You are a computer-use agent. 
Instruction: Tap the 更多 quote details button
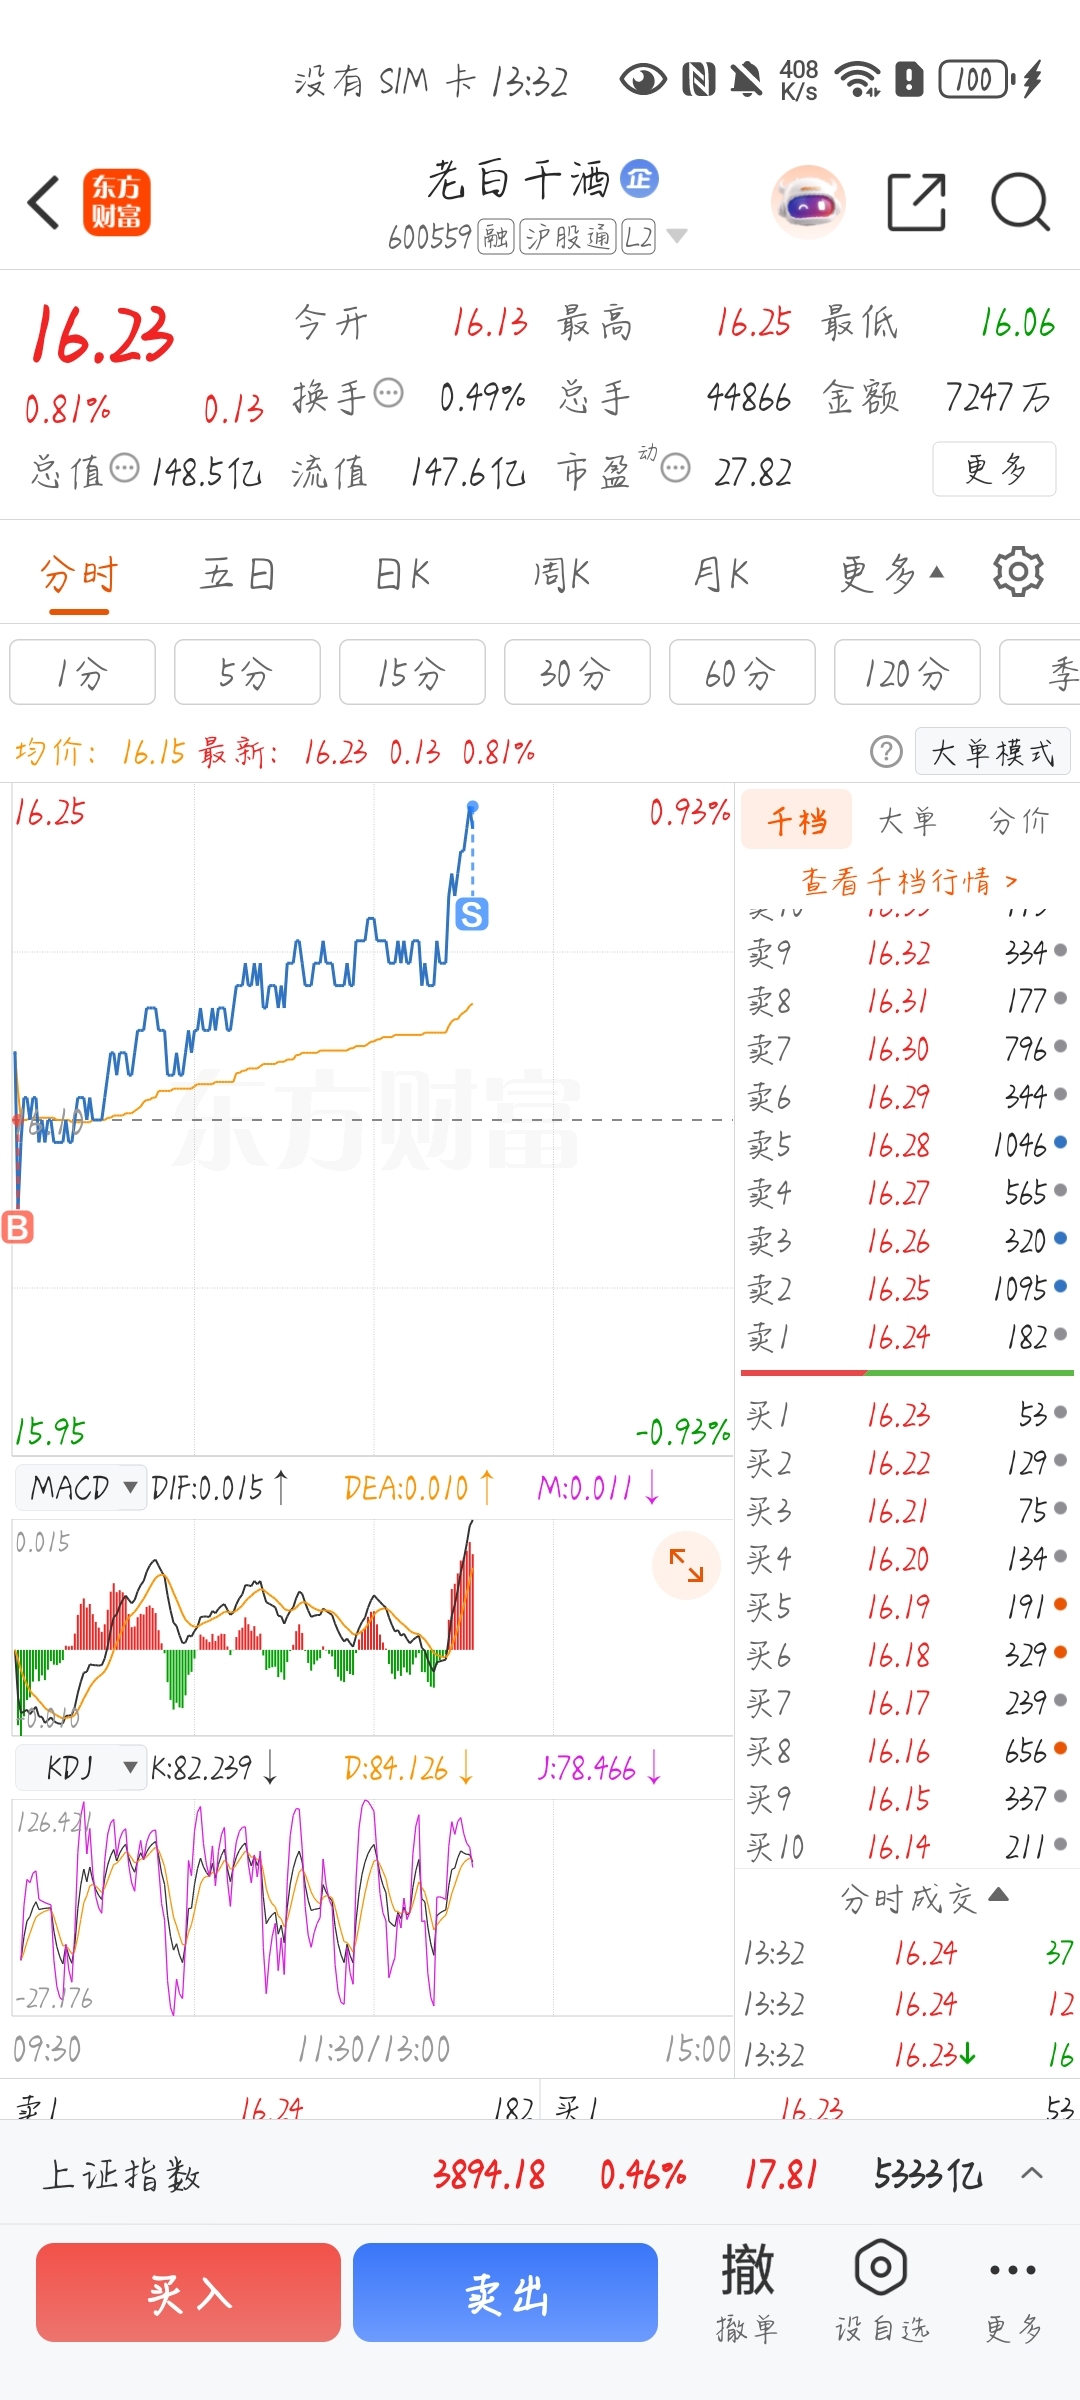pos(994,468)
